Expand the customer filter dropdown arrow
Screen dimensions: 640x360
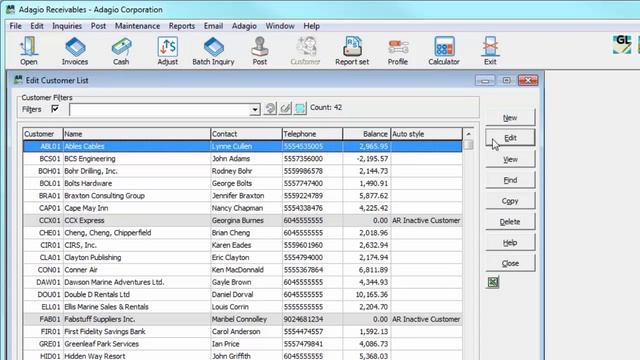coord(255,109)
